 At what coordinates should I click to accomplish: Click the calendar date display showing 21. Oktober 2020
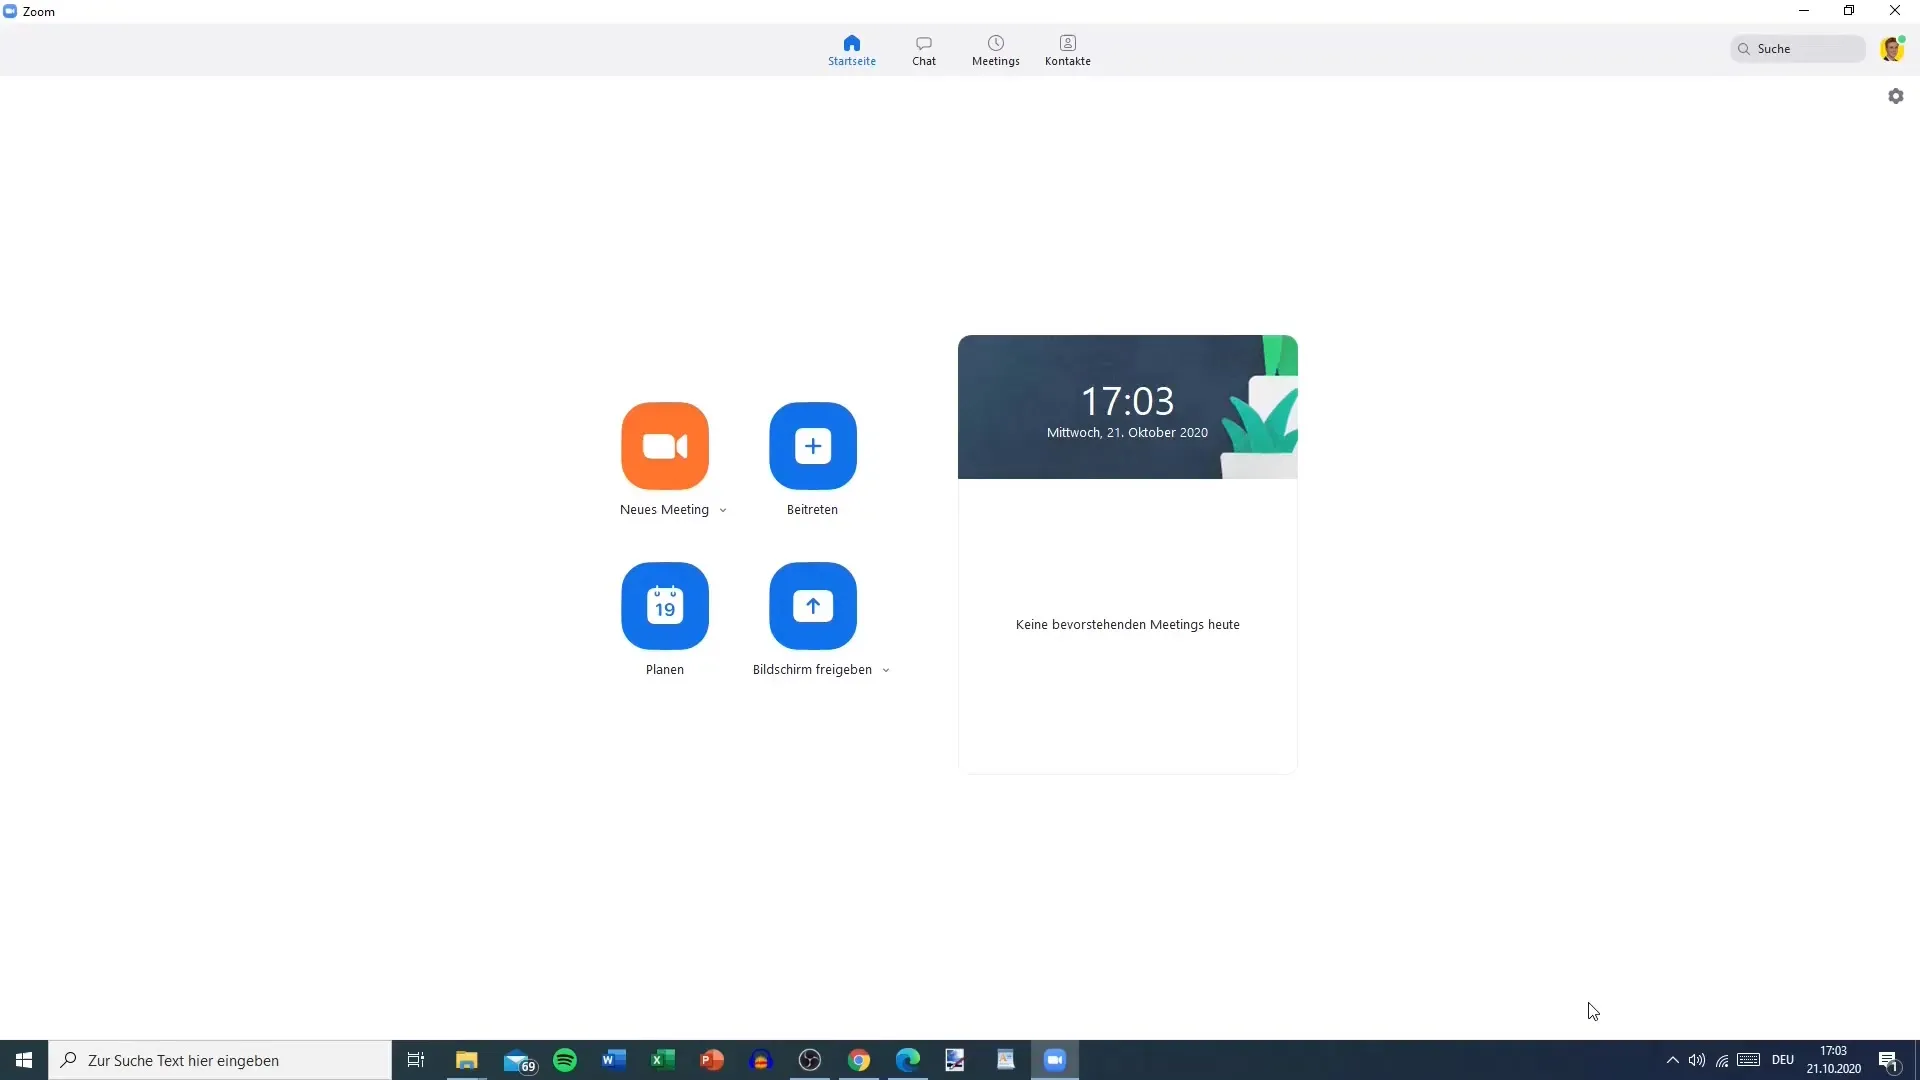(x=1127, y=433)
